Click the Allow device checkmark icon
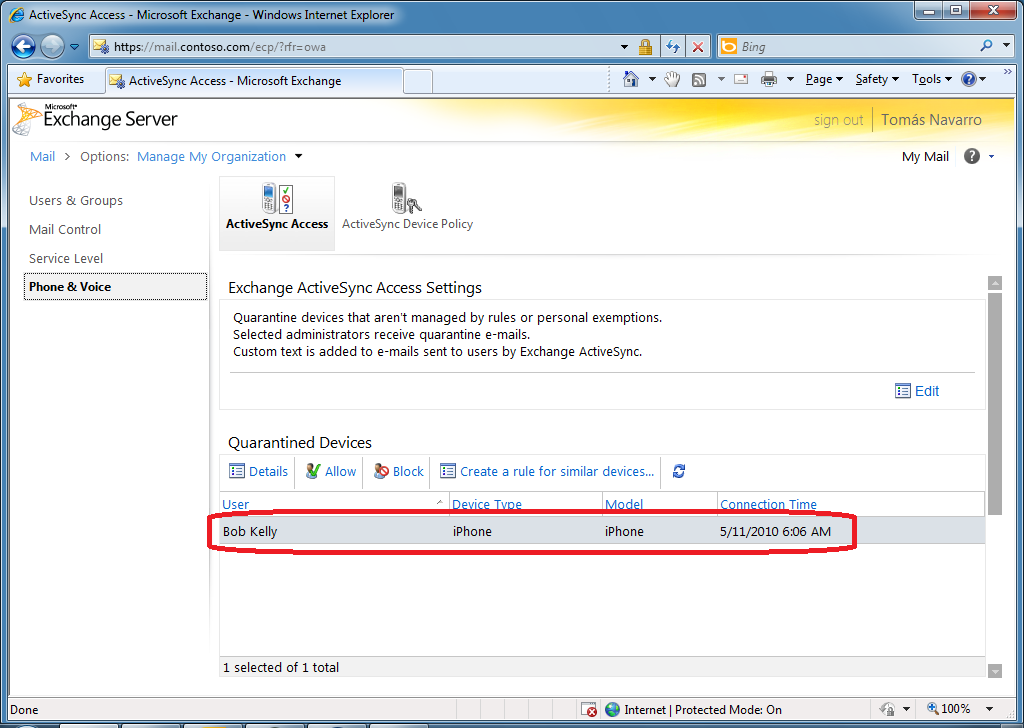This screenshot has height=728, width=1024. pyautogui.click(x=313, y=471)
